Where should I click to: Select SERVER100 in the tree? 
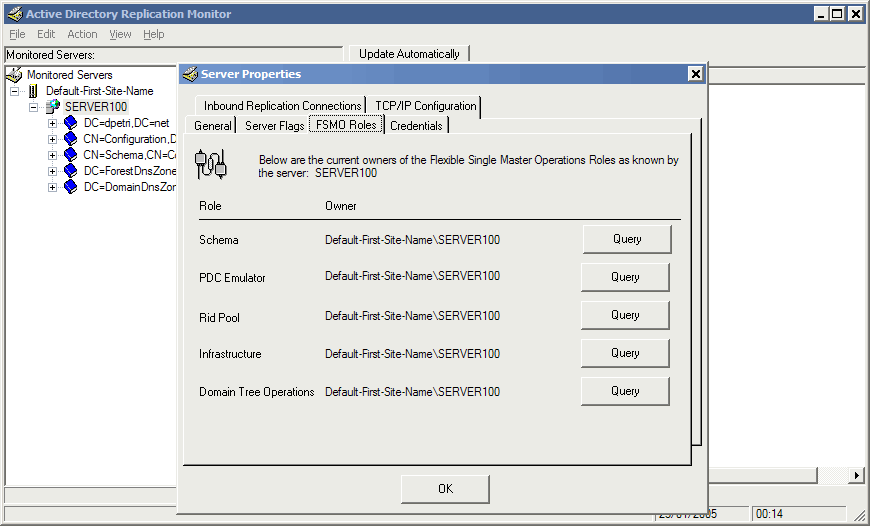[x=96, y=107]
